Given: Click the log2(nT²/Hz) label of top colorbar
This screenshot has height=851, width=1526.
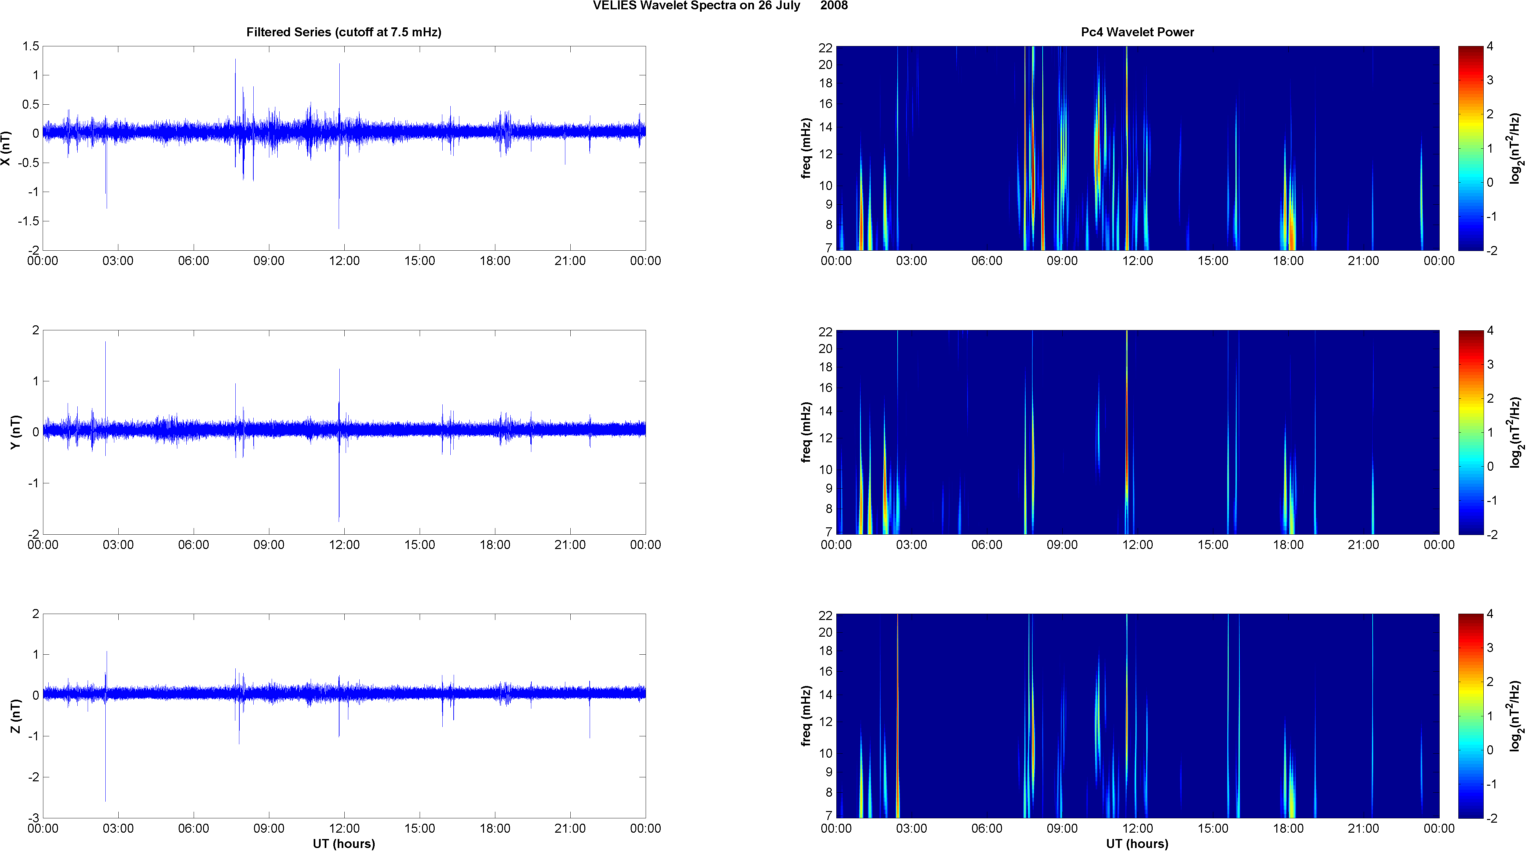Looking at the screenshot, I should pos(1516,148).
